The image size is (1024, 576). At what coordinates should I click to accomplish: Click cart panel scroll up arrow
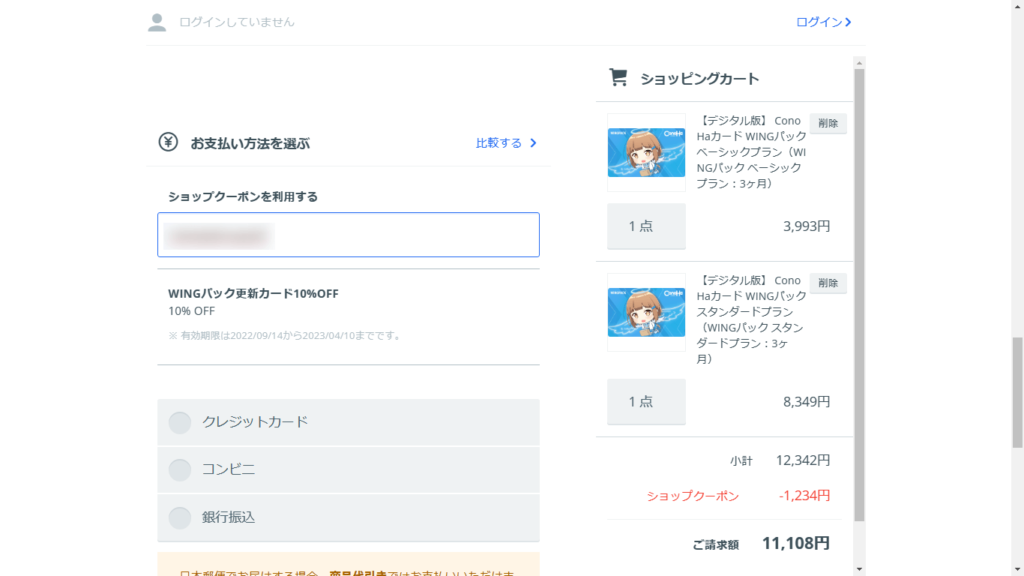pos(859,63)
